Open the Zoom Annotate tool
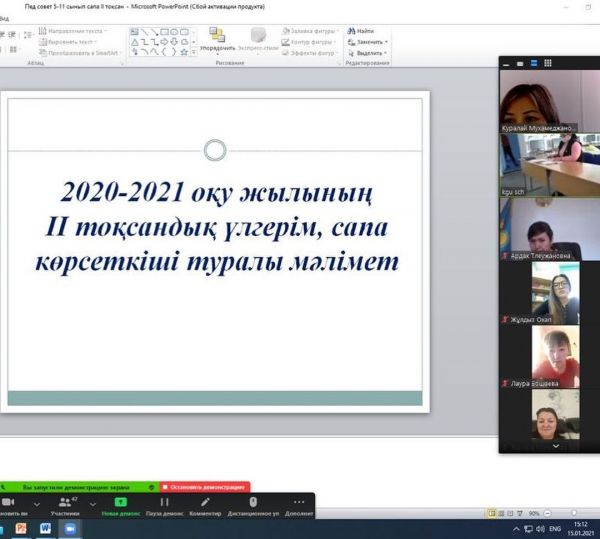Screen dimensions: 600x539 coord(205,505)
